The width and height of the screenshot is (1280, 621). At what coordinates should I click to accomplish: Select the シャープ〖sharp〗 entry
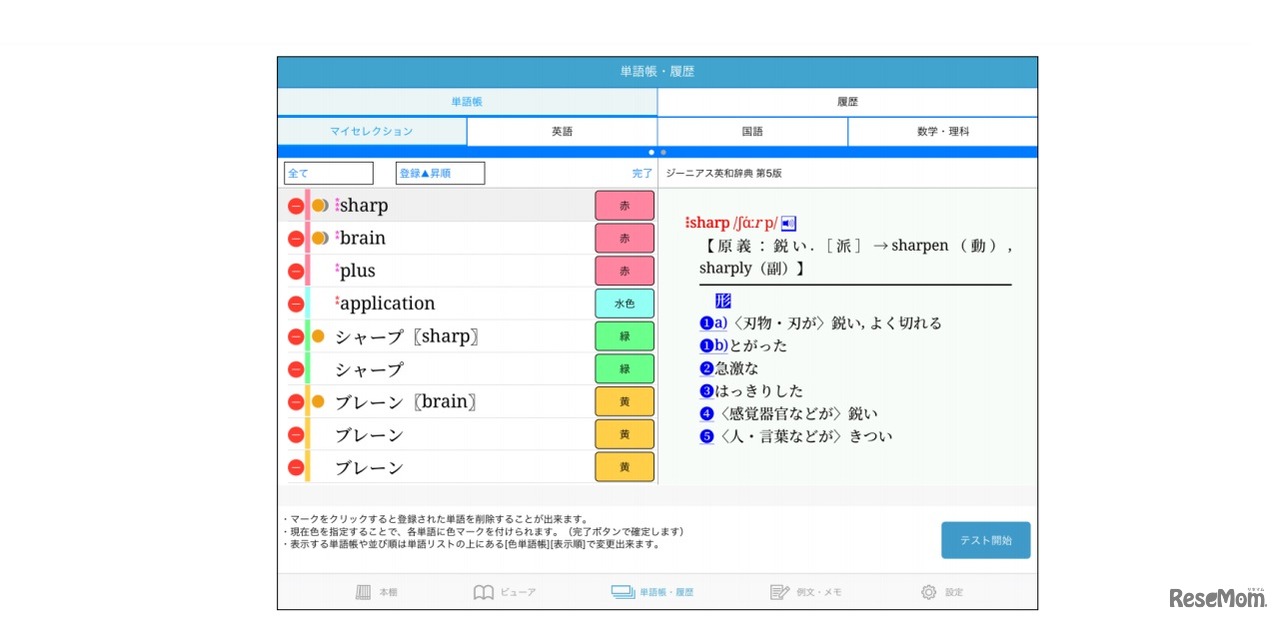pyautogui.click(x=407, y=337)
